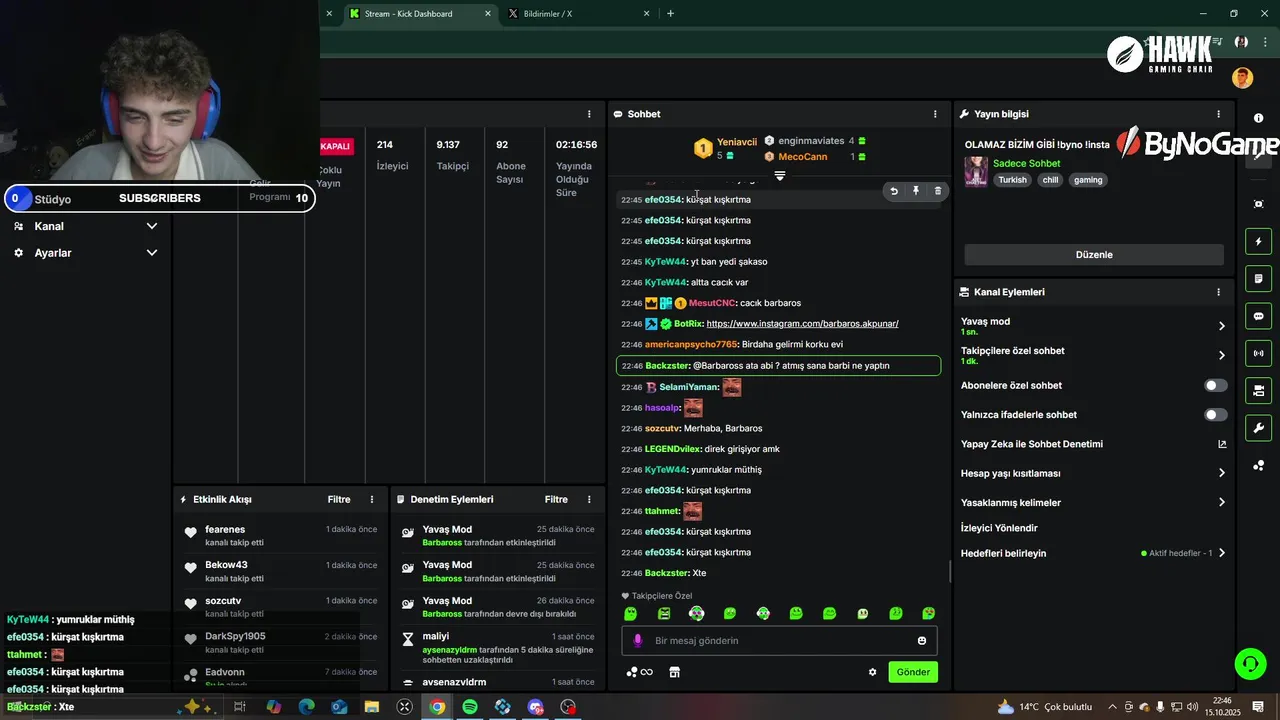The image size is (1280, 720).
Task: Open the external link icon for Yapay Zeka denetimi
Action: click(1221, 444)
